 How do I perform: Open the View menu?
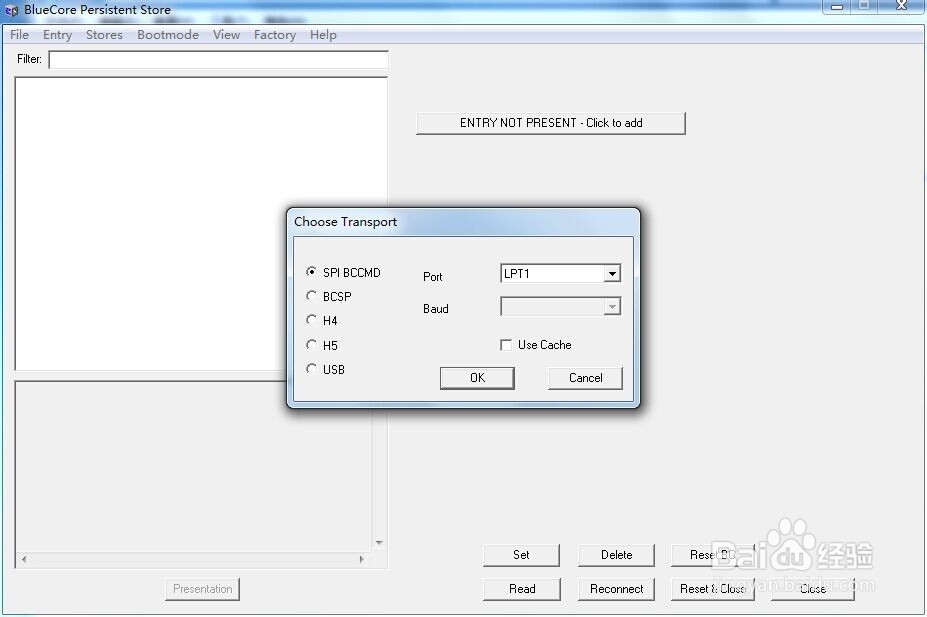pos(226,35)
